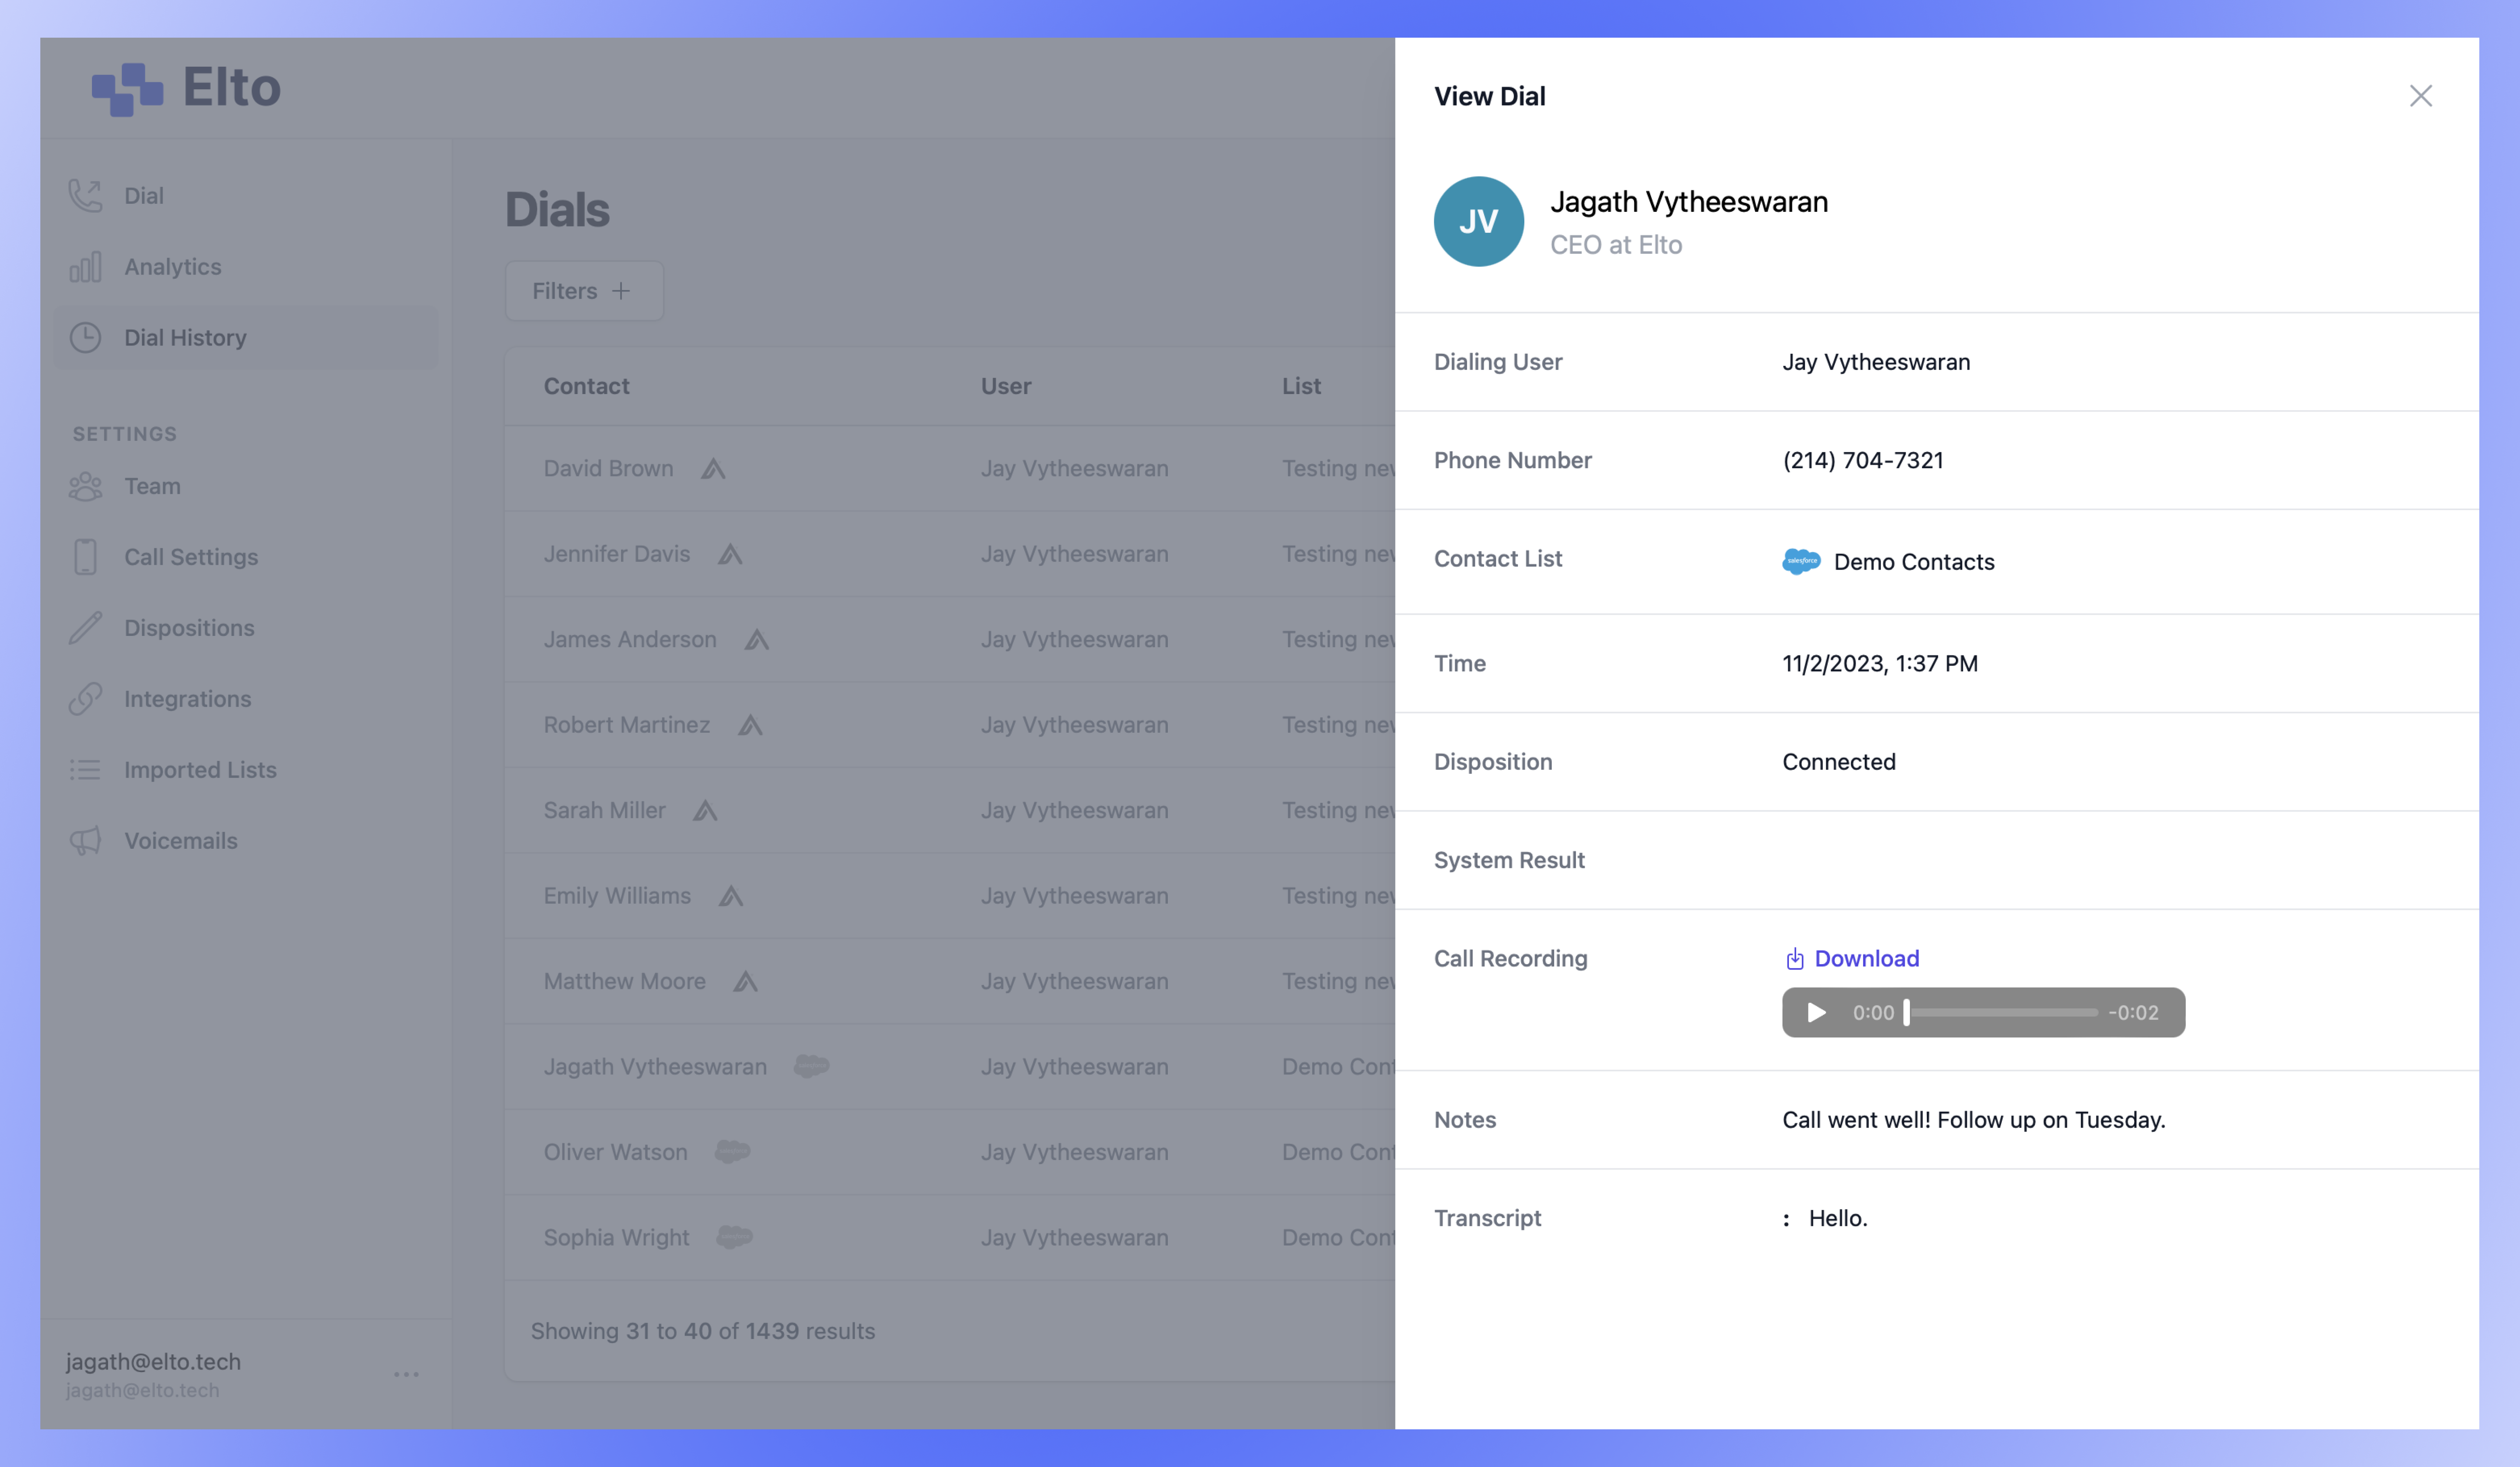Click the Dial History clock icon
2520x1467 pixels.
pos(85,338)
